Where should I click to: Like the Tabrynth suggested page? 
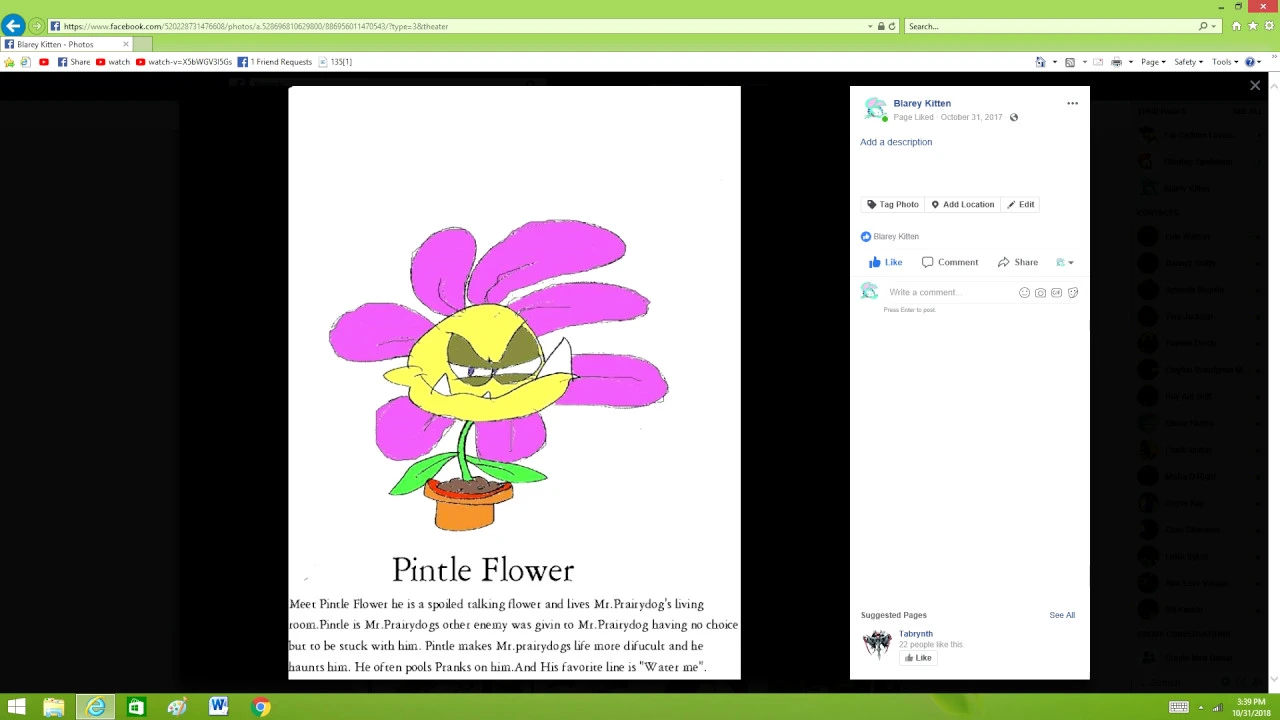point(918,658)
